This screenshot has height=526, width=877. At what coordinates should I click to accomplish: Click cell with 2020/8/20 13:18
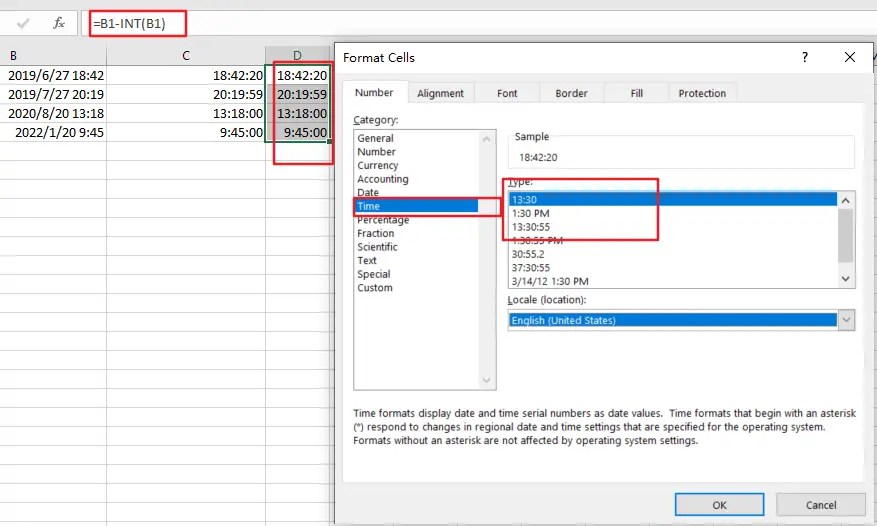pyautogui.click(x=53, y=113)
